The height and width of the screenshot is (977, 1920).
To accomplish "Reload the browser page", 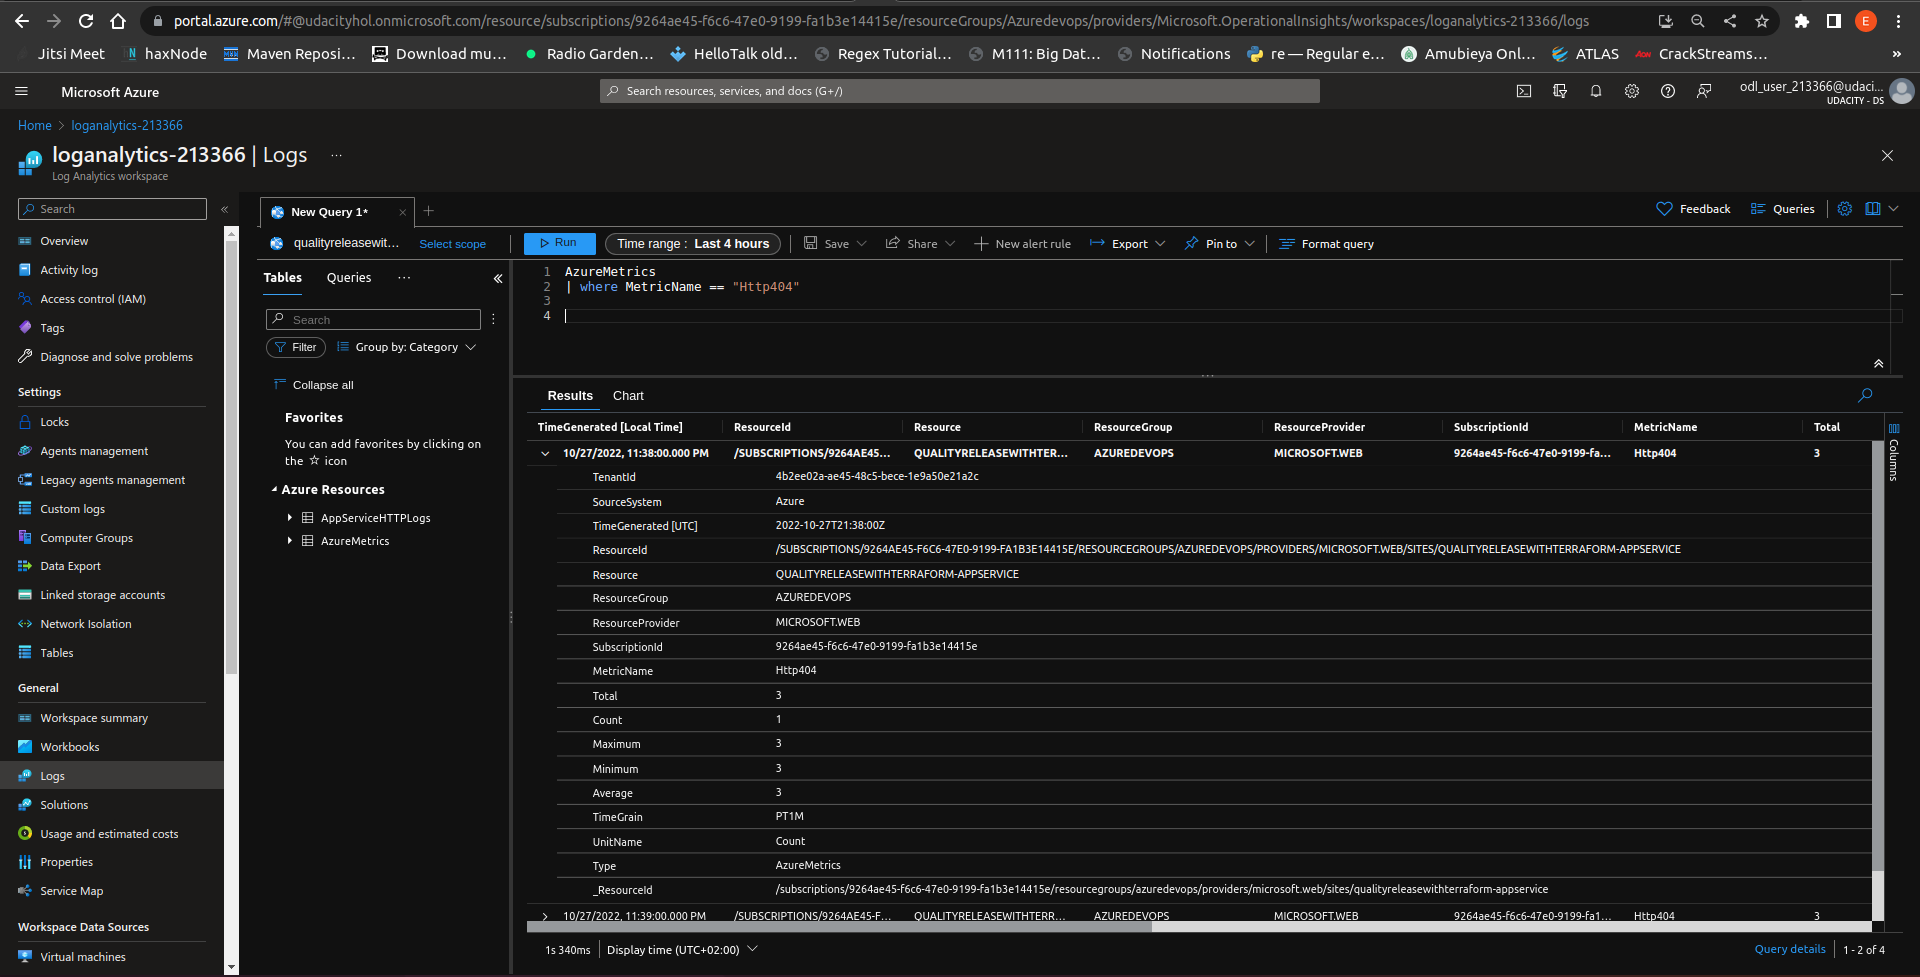I will coord(86,20).
